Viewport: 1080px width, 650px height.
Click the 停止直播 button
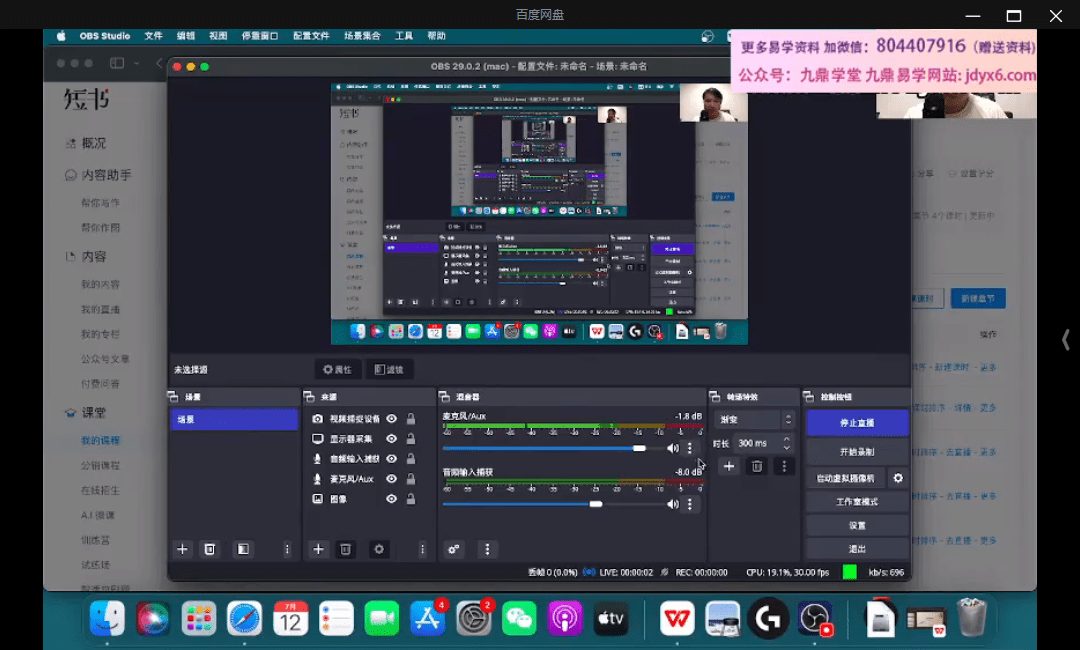coord(857,423)
